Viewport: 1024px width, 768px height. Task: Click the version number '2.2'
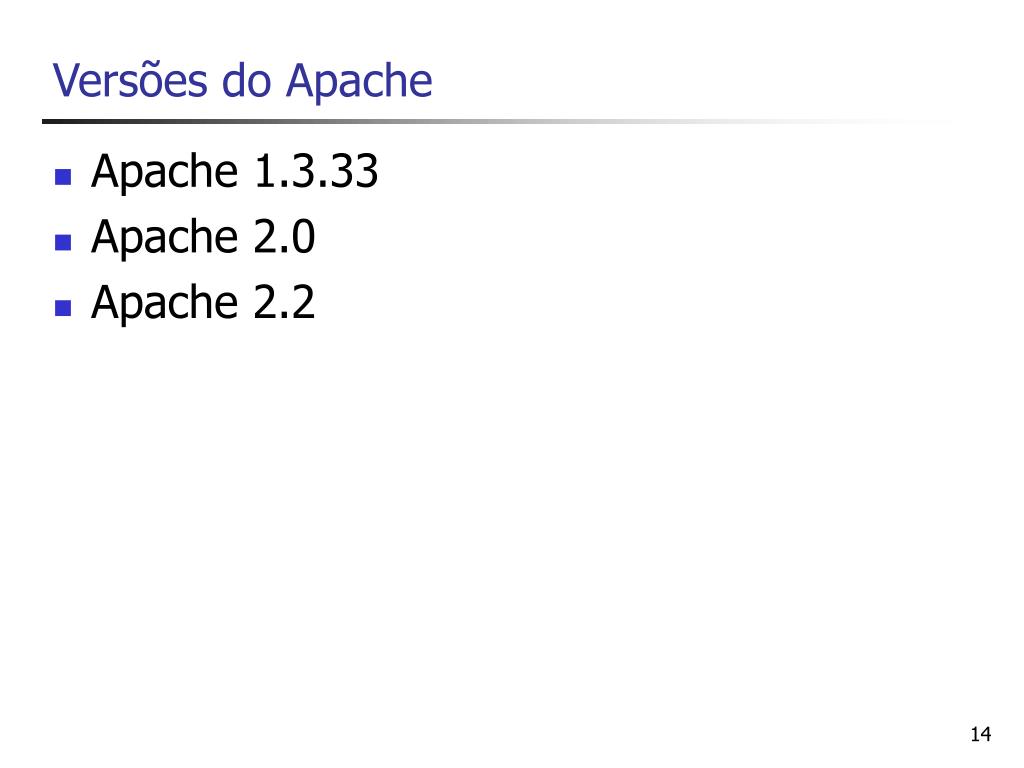(x=284, y=302)
